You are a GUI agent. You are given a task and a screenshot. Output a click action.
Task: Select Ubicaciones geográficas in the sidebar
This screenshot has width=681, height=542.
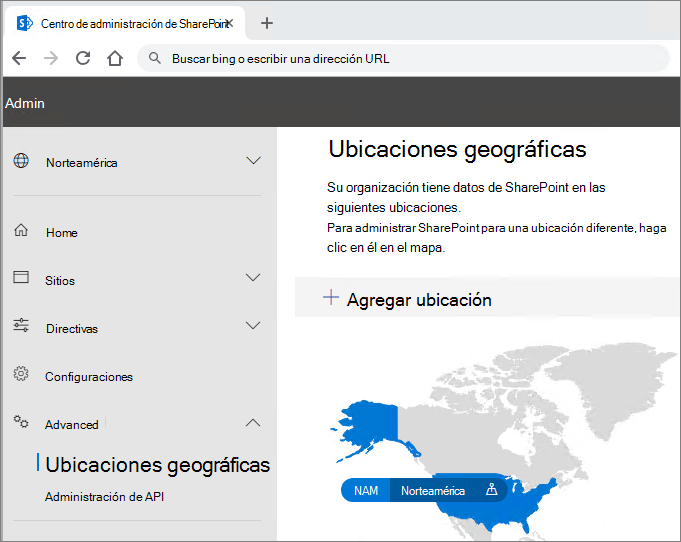158,465
